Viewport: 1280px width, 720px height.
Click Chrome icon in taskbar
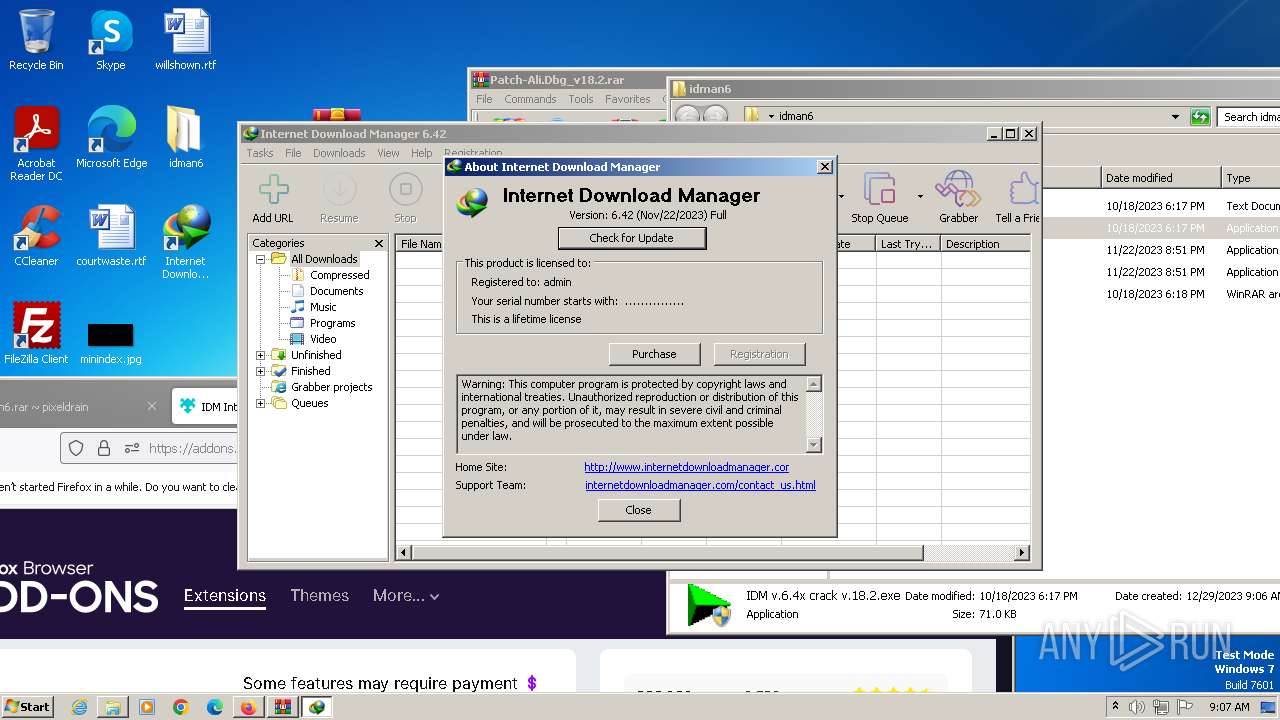(x=180, y=707)
